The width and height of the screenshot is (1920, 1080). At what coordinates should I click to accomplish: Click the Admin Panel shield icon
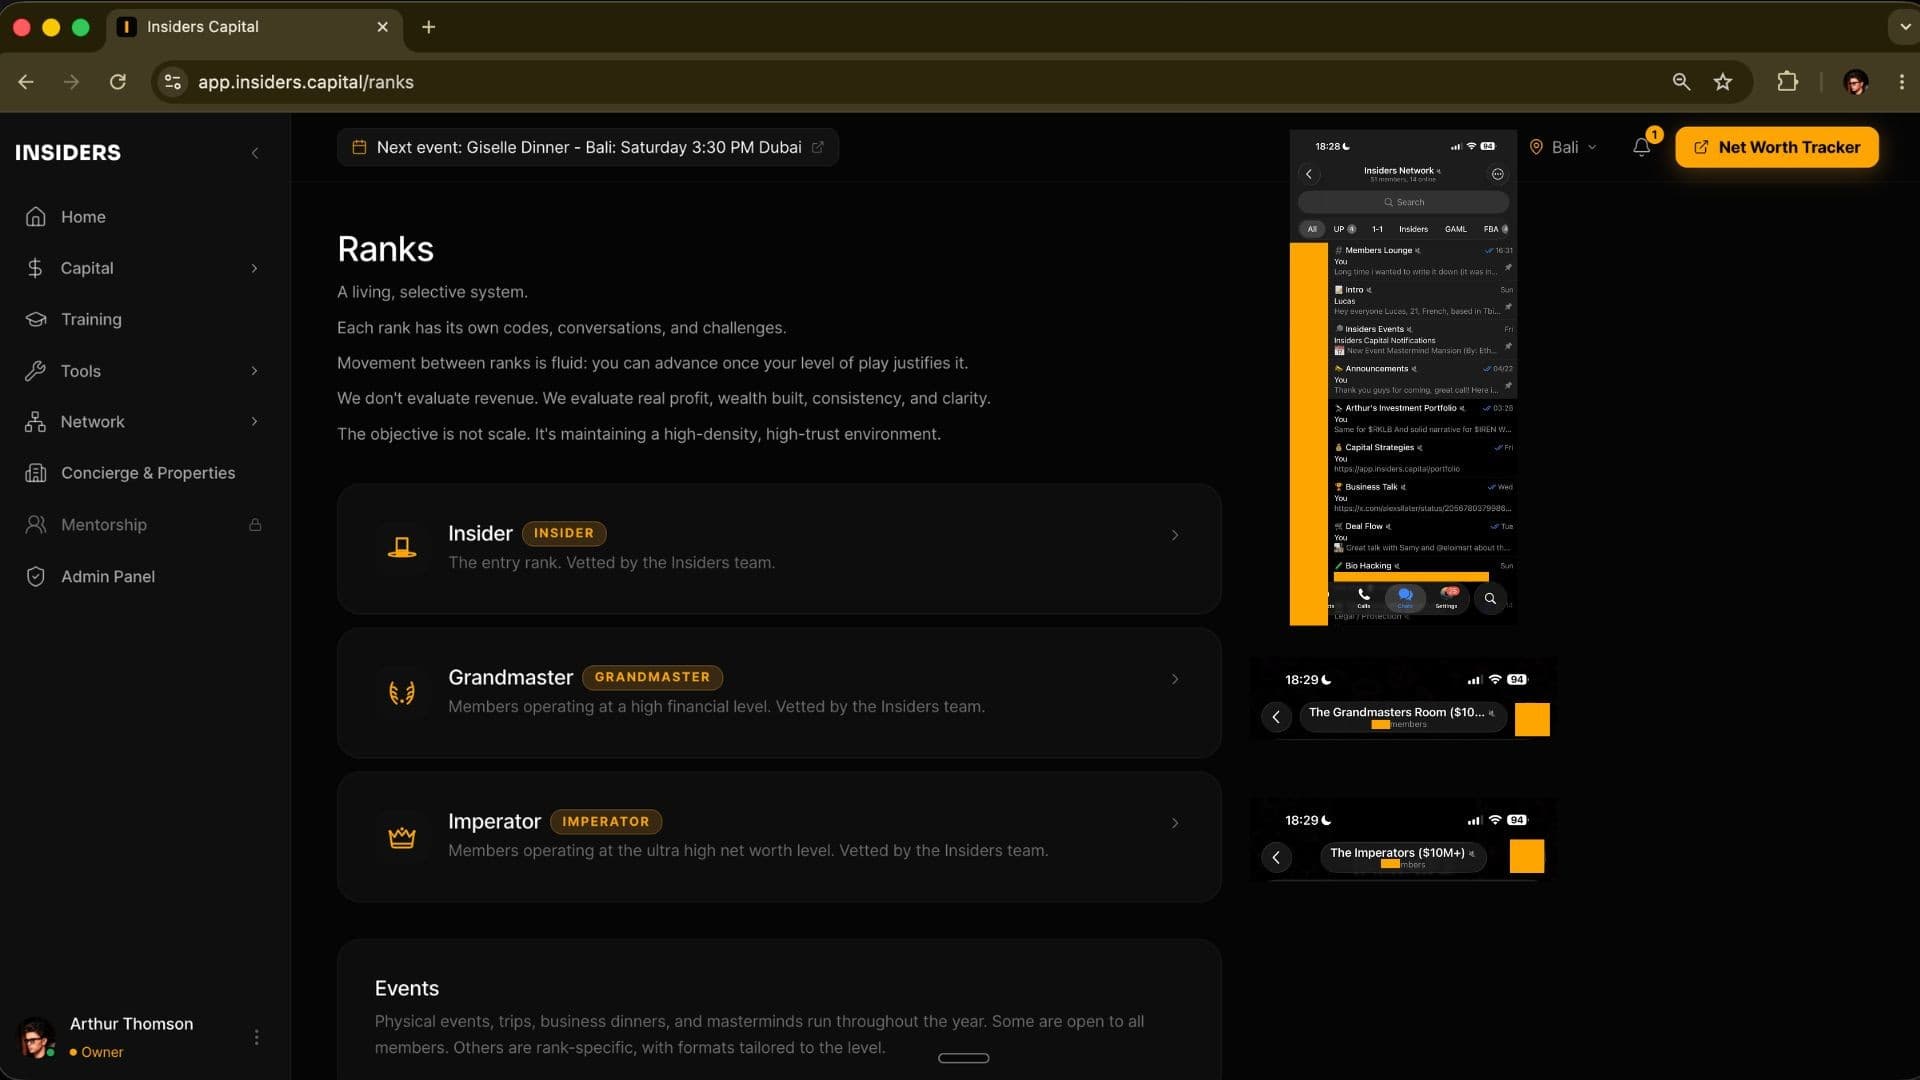35,576
